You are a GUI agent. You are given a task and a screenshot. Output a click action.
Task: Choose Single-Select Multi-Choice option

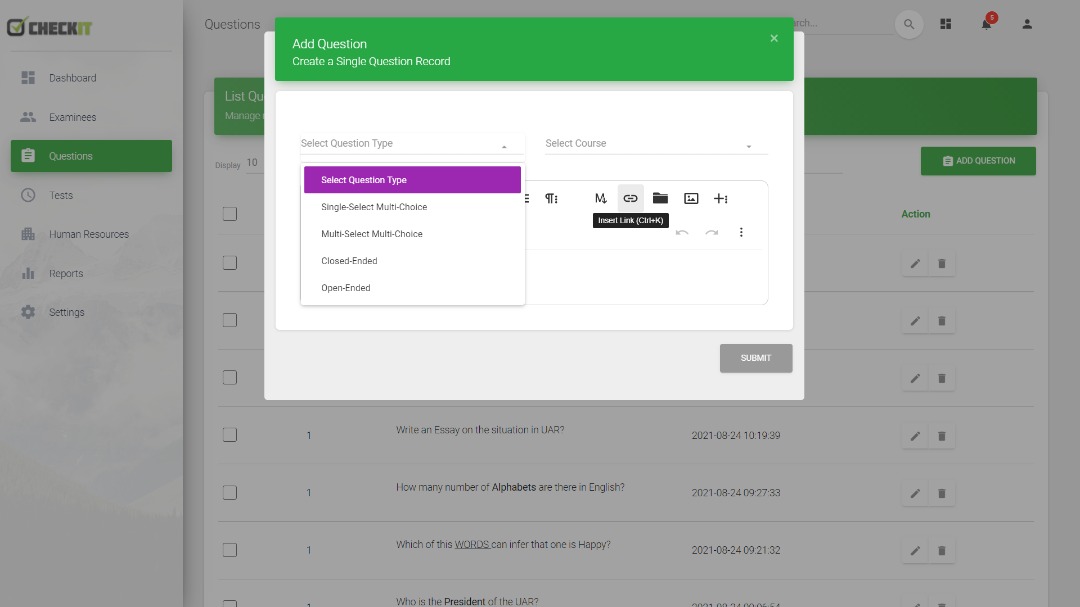412,207
